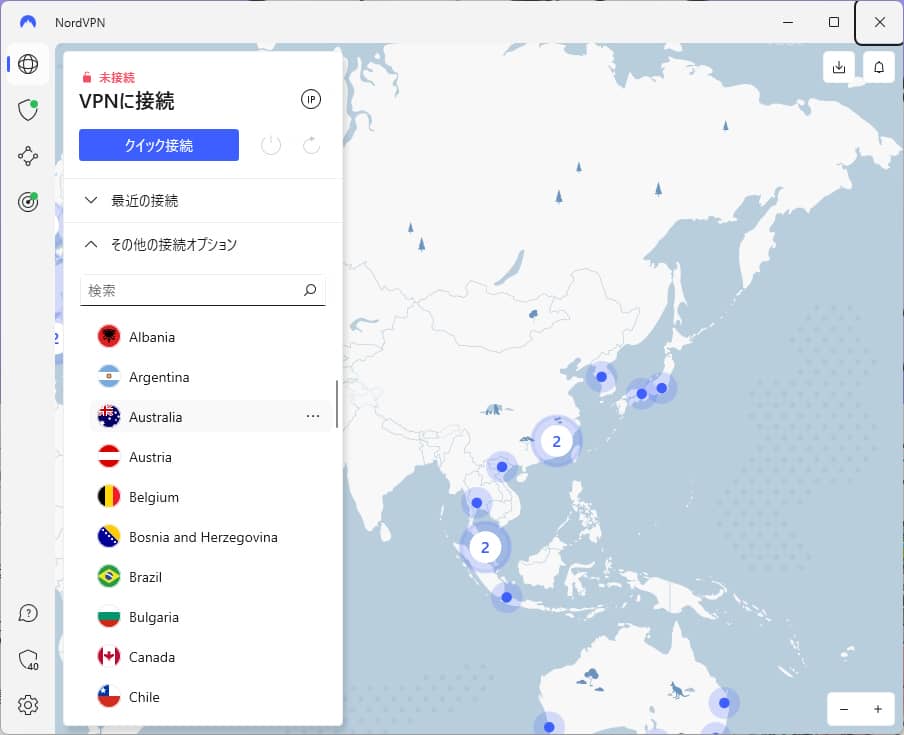The height and width of the screenshot is (735, 904).
Task: Select Chile in country list
Action: 211,697
